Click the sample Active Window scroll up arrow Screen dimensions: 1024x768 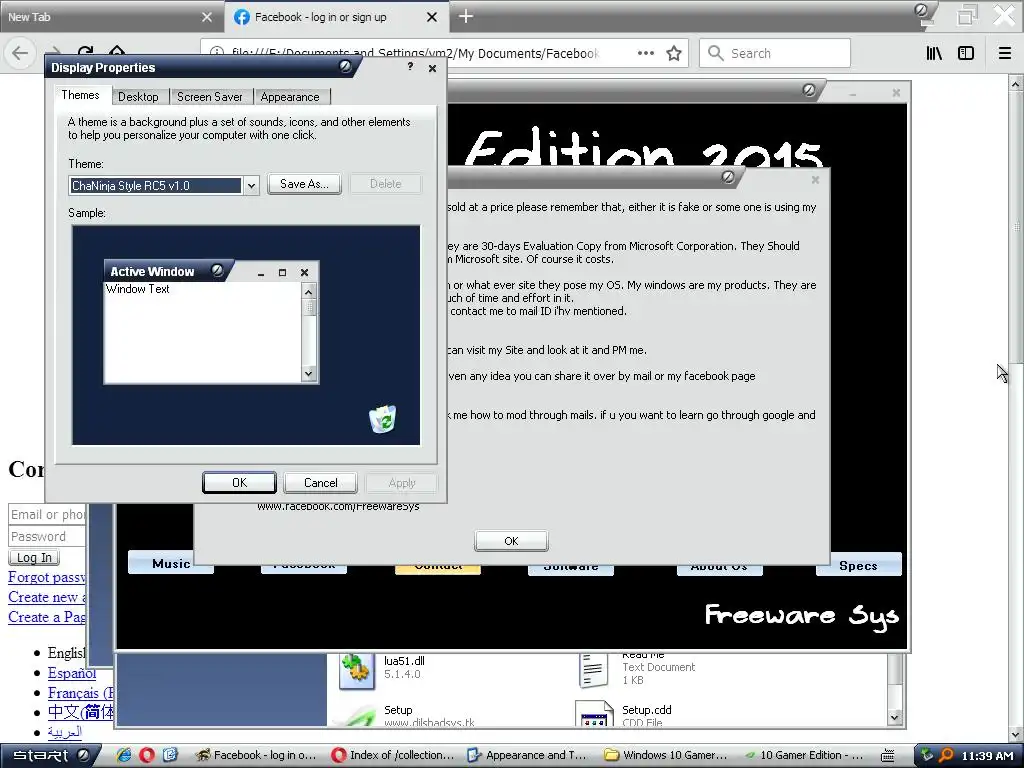309,291
